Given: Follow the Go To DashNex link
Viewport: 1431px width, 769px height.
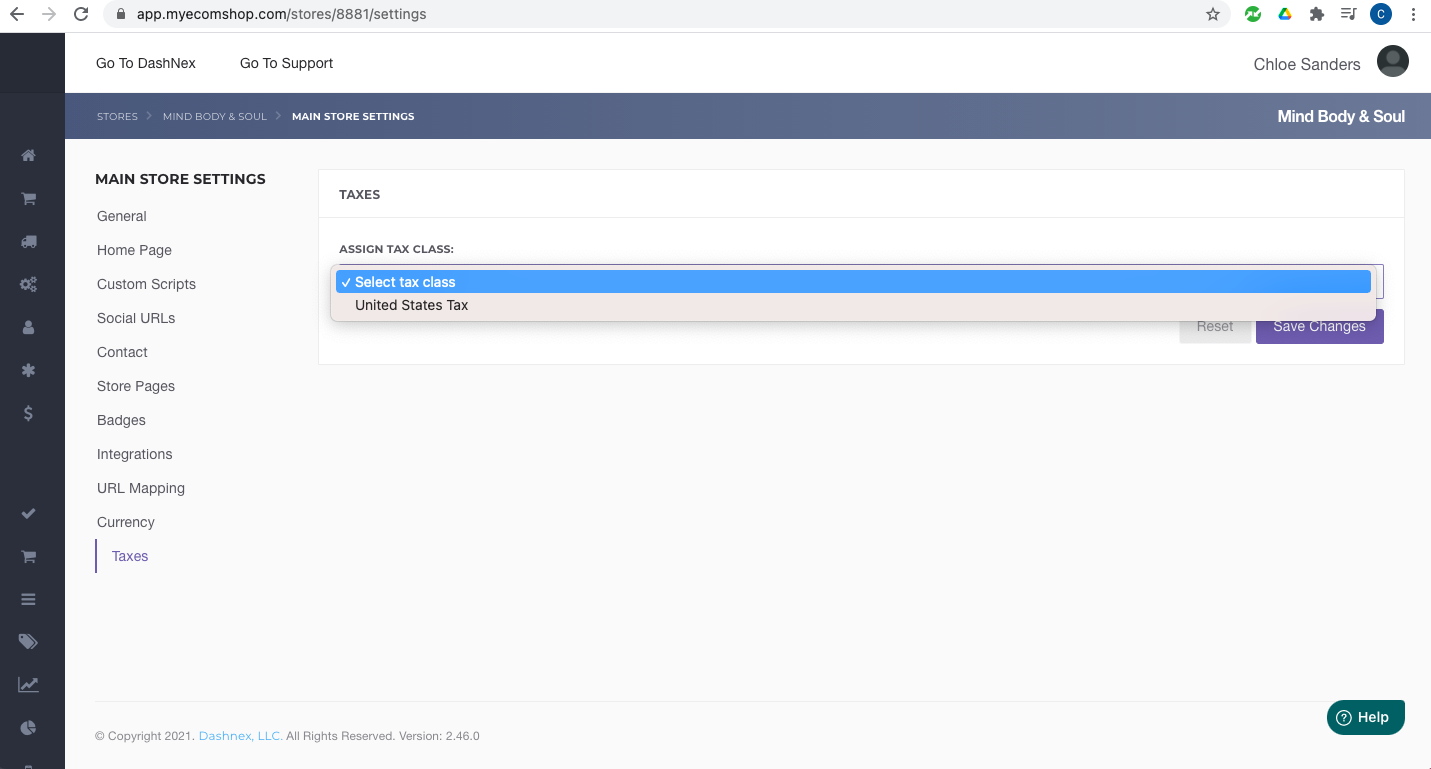Looking at the screenshot, I should [x=146, y=63].
